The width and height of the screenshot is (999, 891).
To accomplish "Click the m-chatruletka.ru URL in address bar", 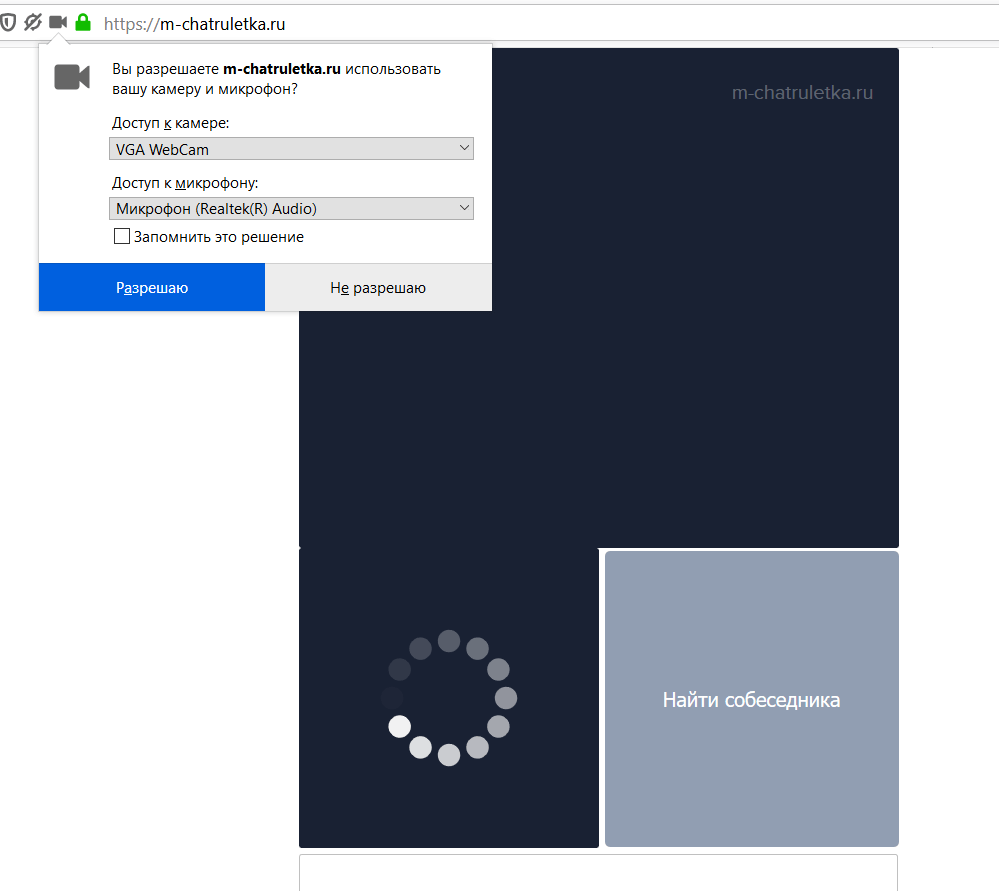I will [194, 24].
